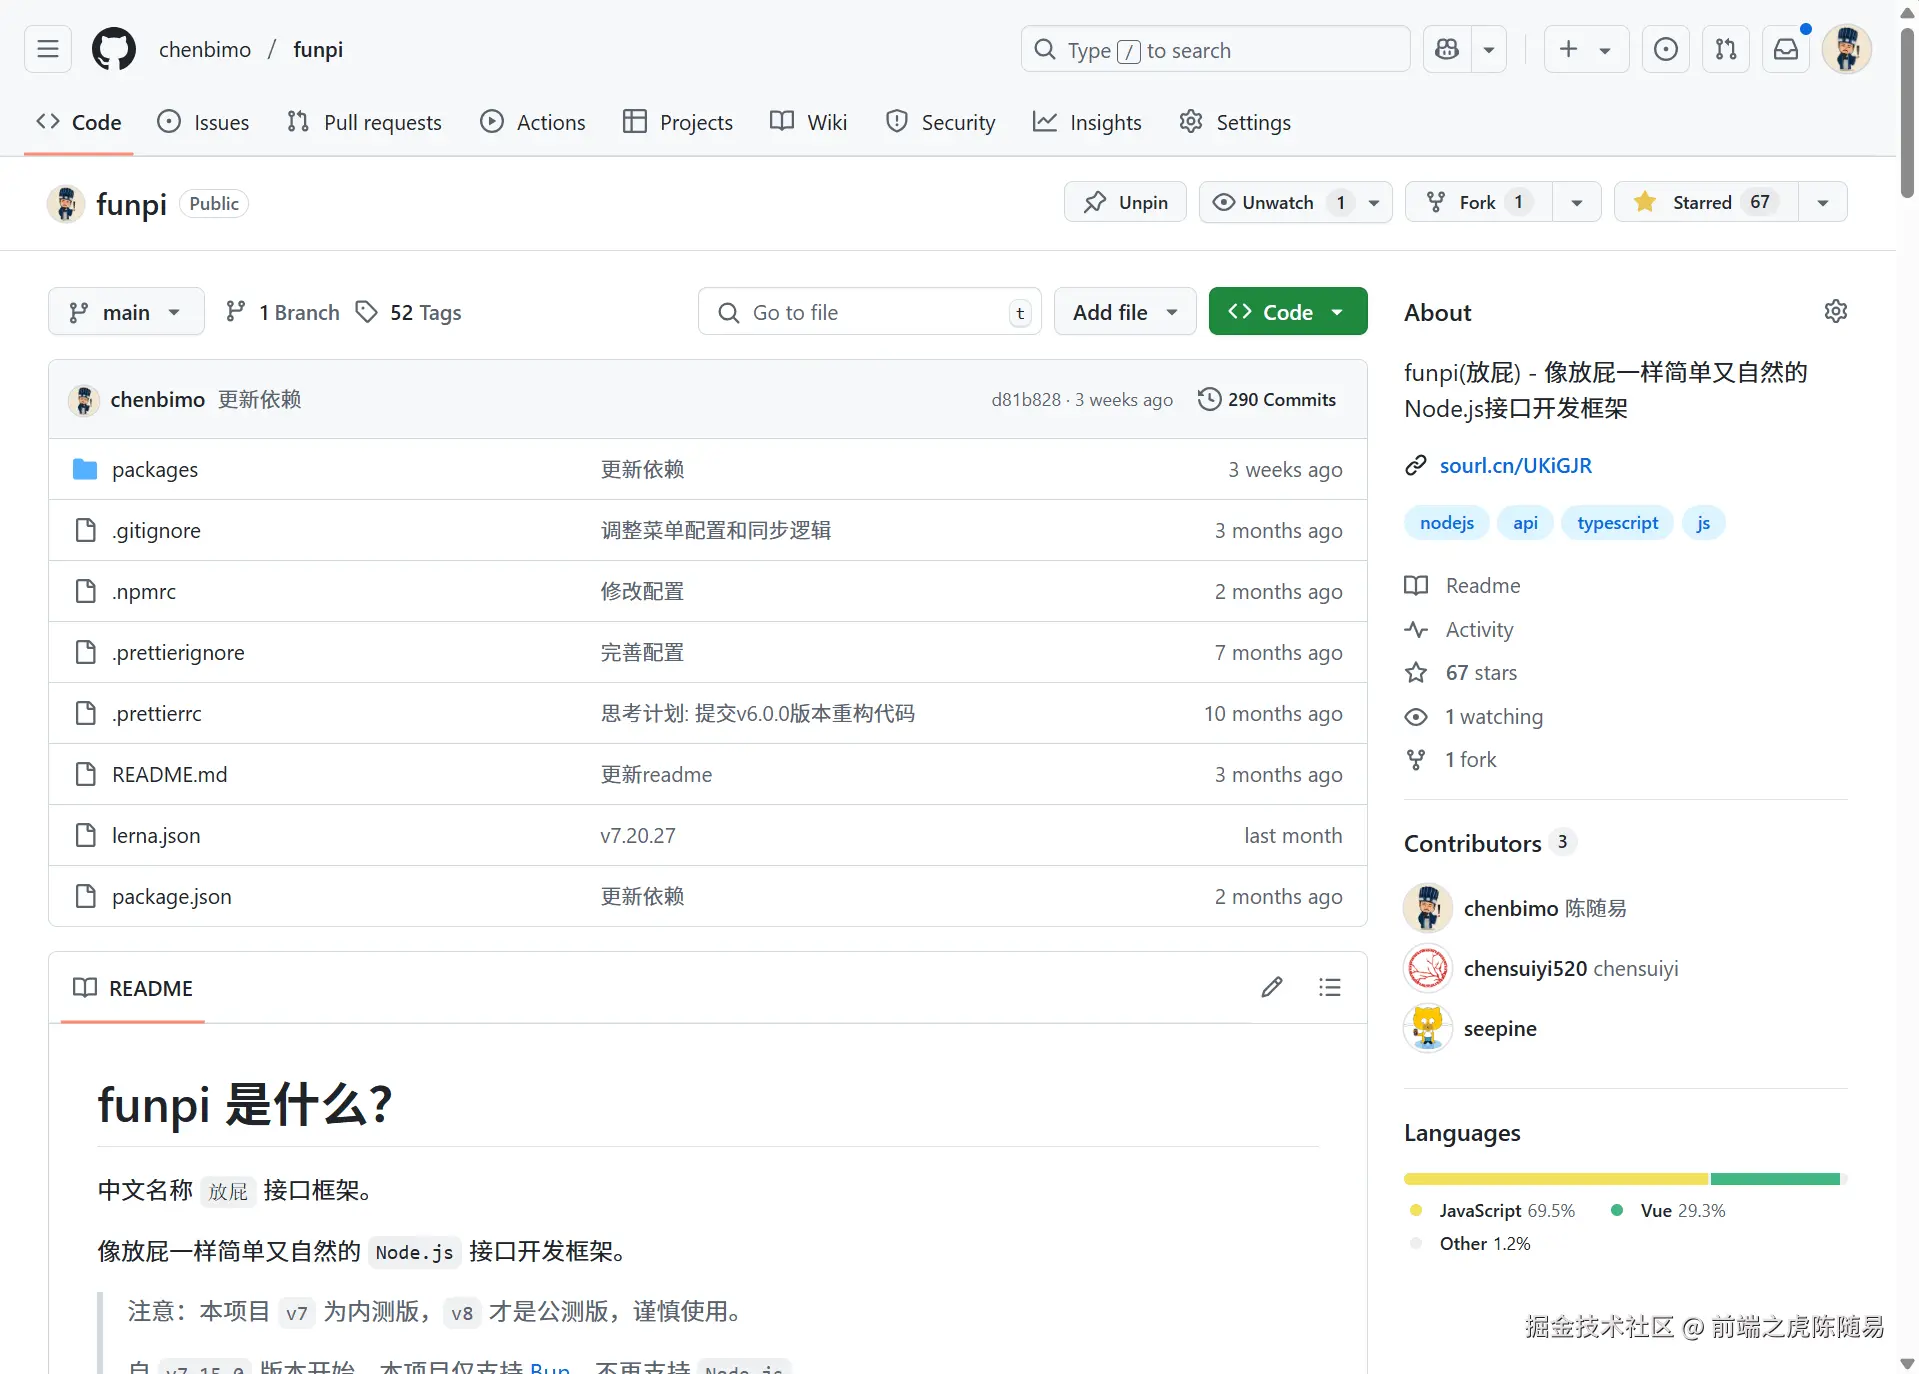Open the Projects tab
This screenshot has width=1919, height=1374.
coord(678,122)
